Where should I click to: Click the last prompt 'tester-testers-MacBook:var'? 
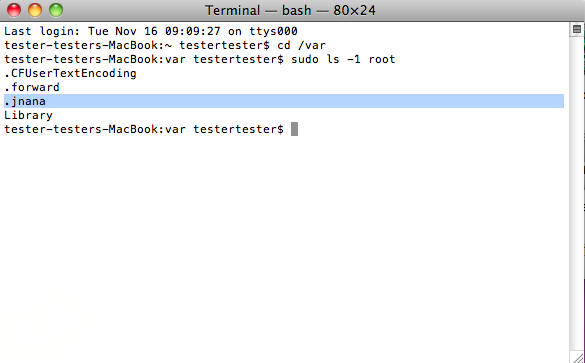coord(95,129)
